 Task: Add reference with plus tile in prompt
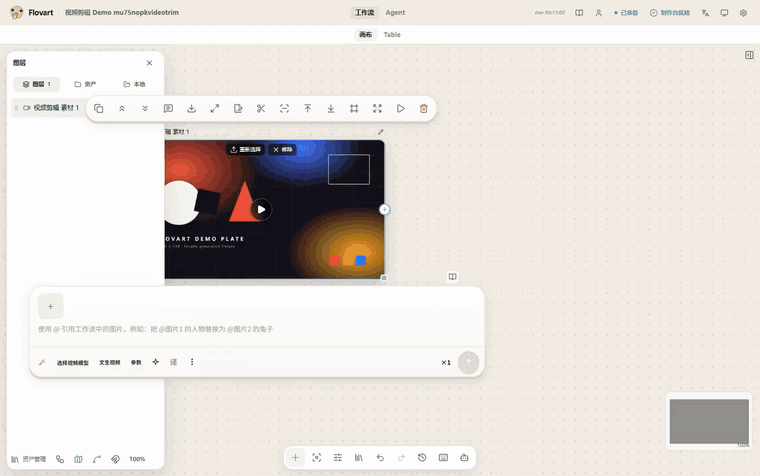[x=50, y=306]
